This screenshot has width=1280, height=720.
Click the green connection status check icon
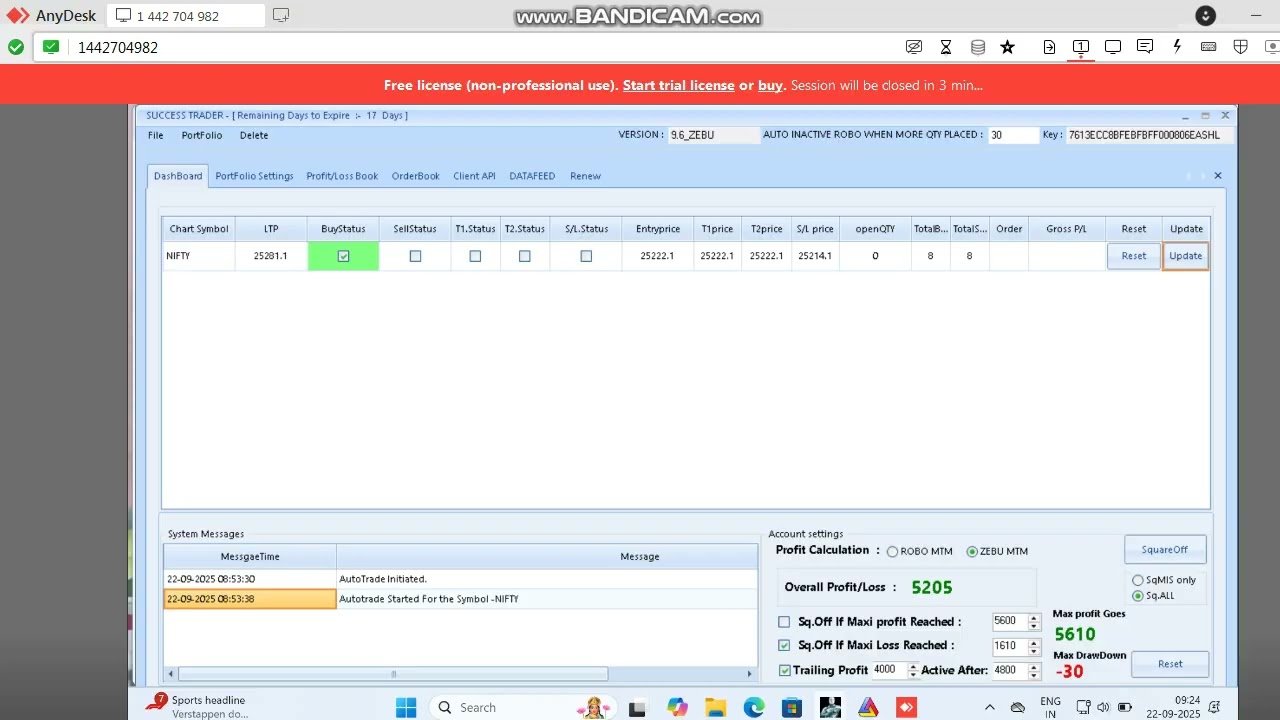click(x=16, y=47)
